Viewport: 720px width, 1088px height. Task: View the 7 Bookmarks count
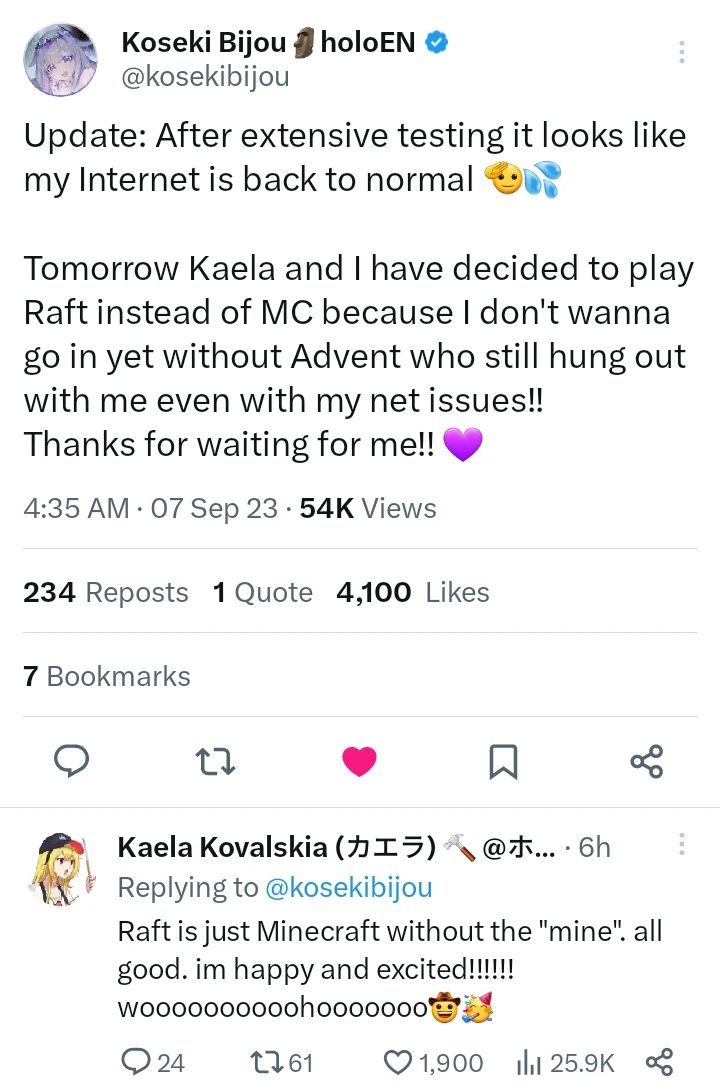106,676
